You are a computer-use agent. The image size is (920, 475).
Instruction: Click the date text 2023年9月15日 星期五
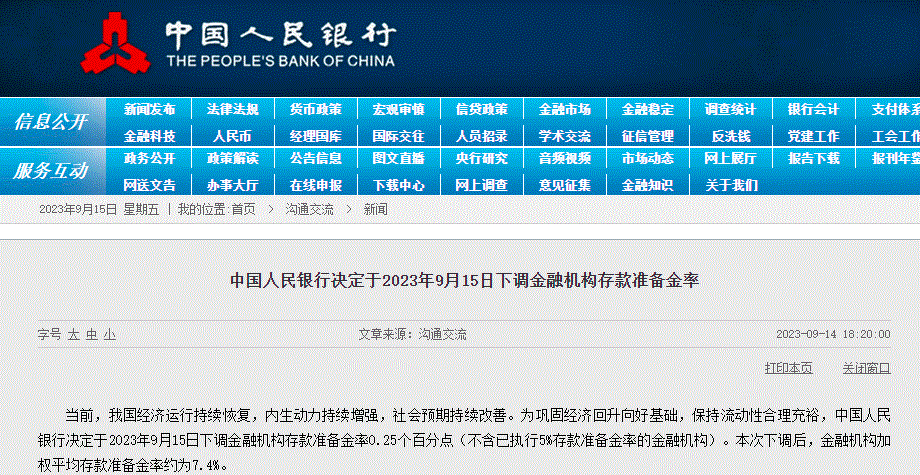(x=99, y=209)
